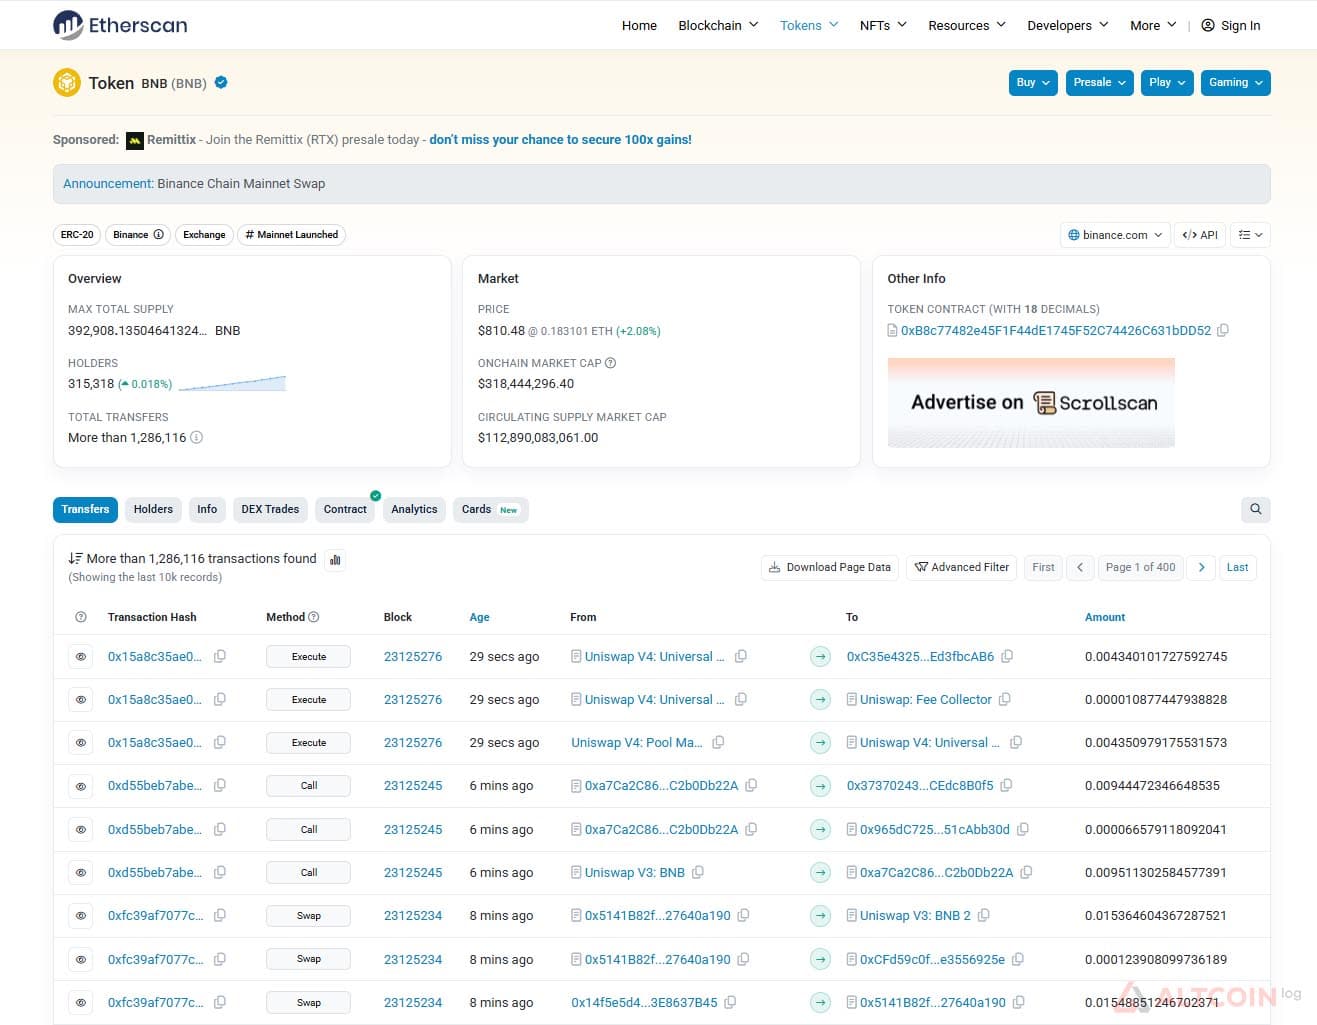
Task: Copy the Uniswap V3: BNB from address
Action: pos(698,872)
